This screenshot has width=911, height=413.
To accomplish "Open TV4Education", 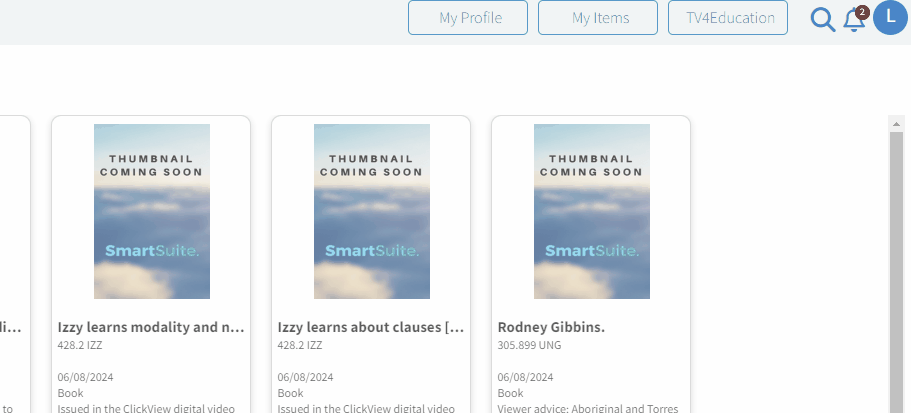I will (728, 17).
